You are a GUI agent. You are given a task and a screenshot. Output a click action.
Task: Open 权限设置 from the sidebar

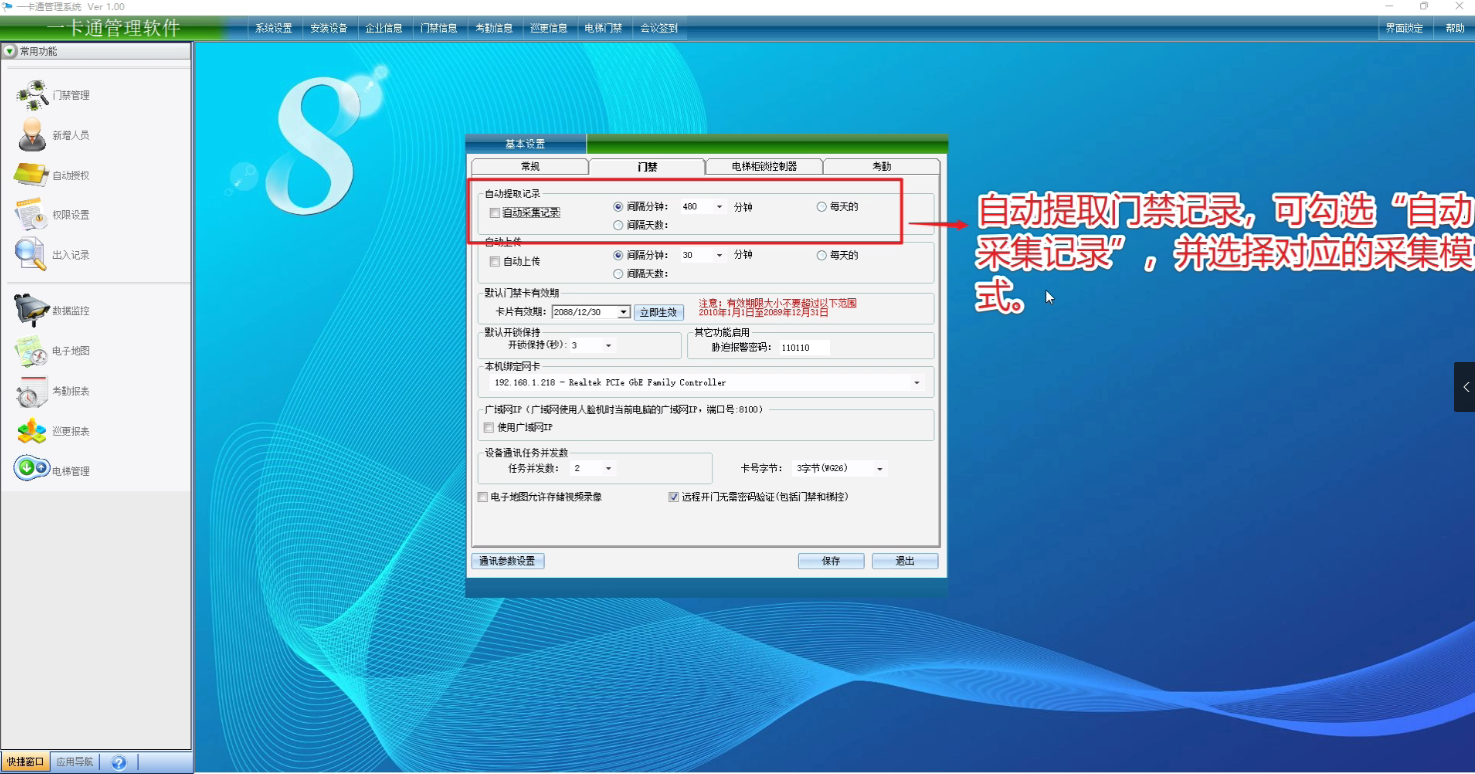pos(54,215)
